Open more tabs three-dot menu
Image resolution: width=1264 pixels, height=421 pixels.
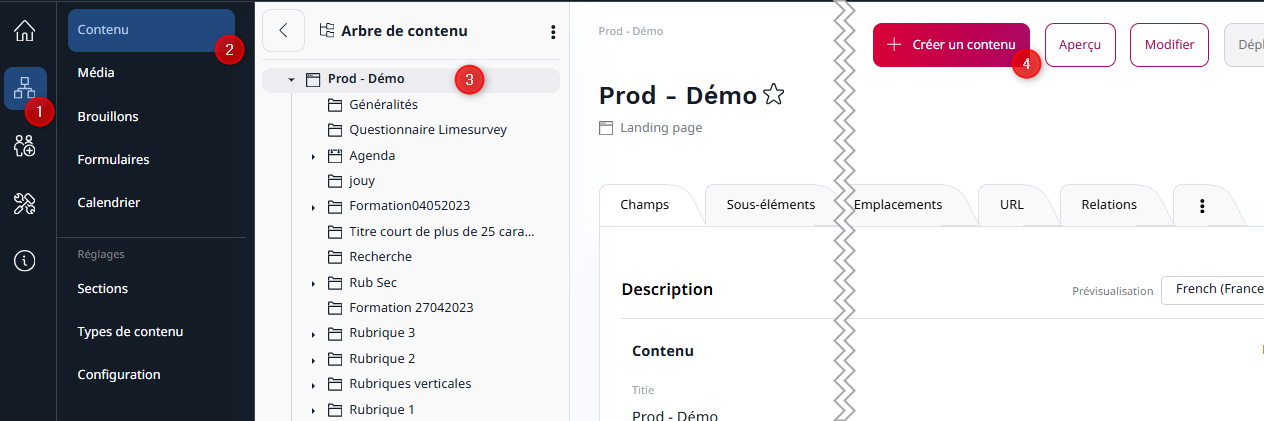pos(1202,206)
